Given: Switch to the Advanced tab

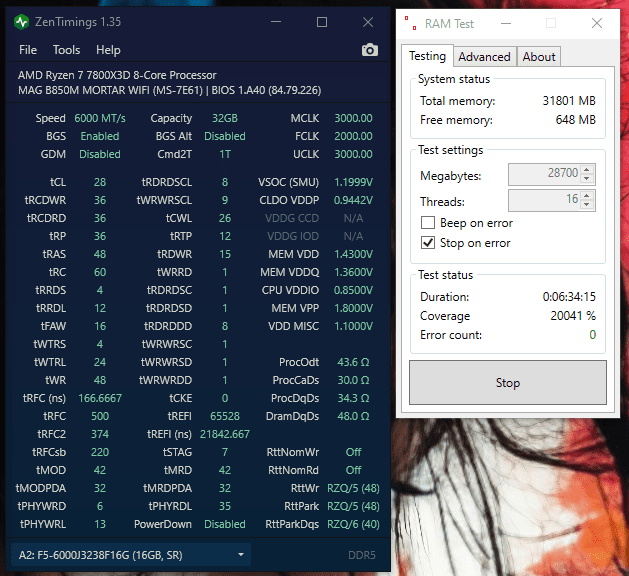Looking at the screenshot, I should (485, 57).
